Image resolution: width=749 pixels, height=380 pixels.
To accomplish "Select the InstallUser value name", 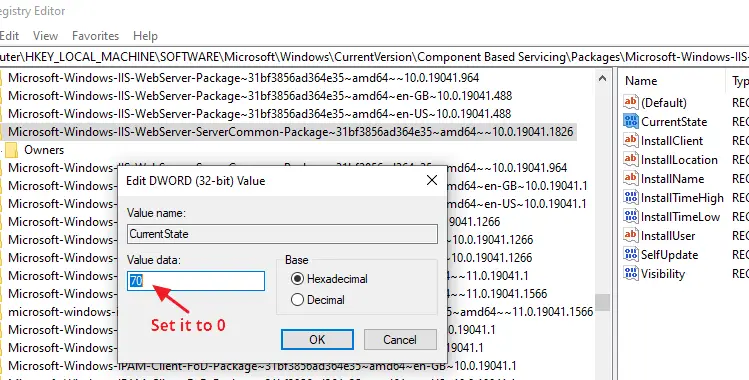I will coord(668,236).
